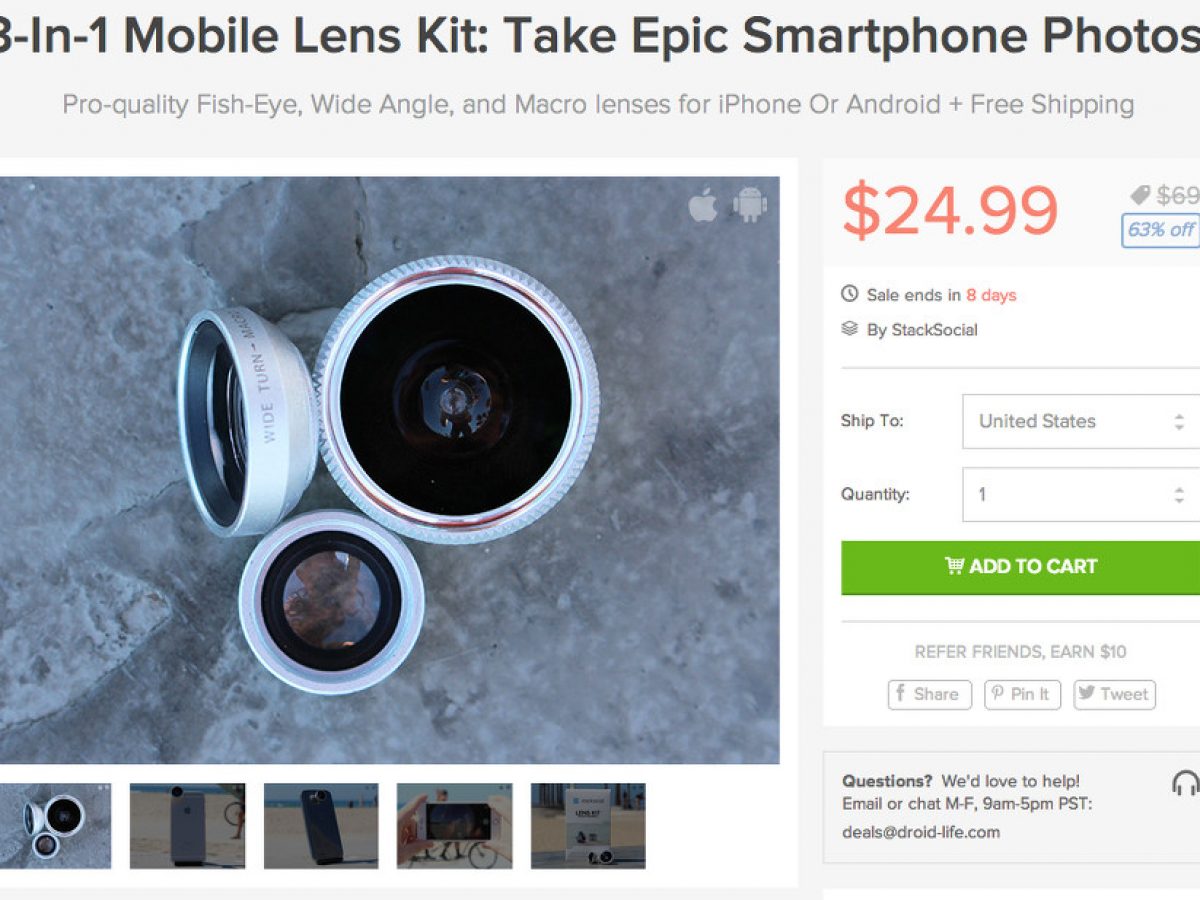Click the Android robot icon on product image

point(750,204)
